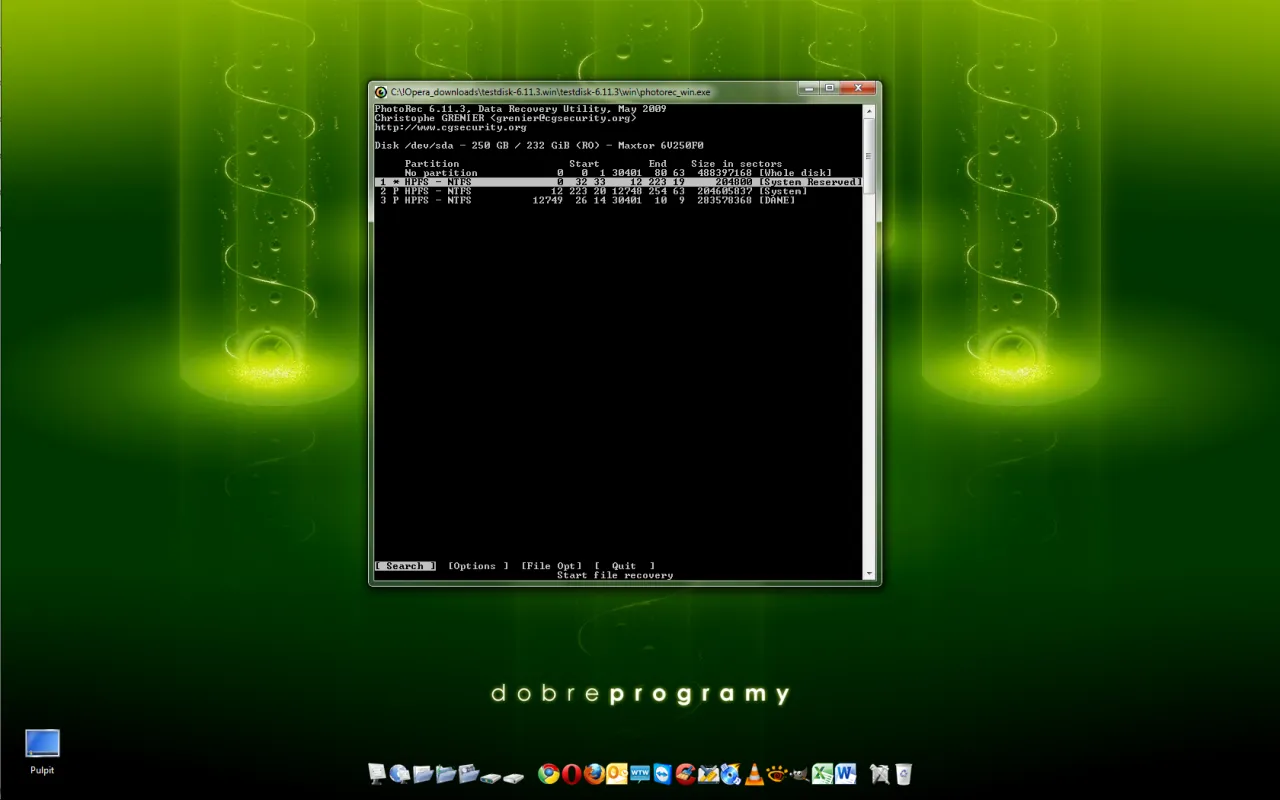Open TeamViewer from the dock

pyautogui.click(x=663, y=774)
